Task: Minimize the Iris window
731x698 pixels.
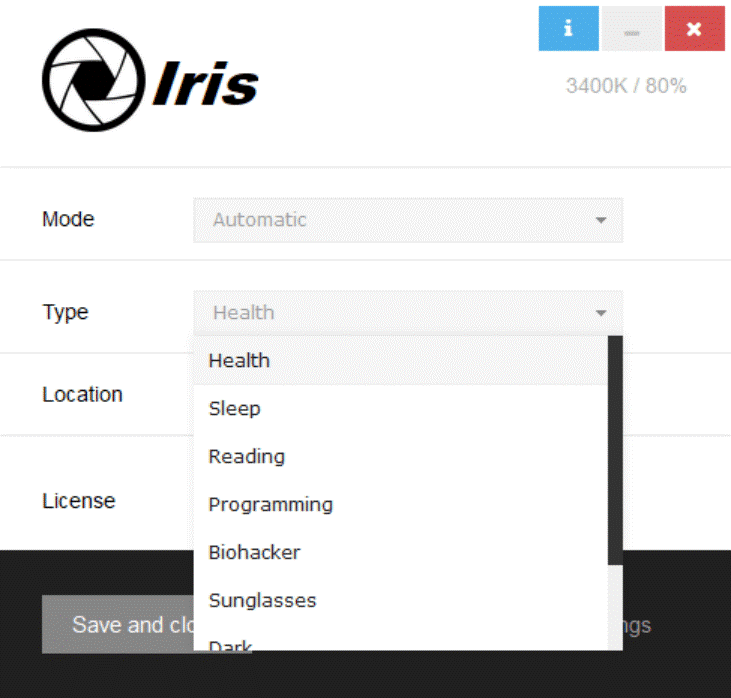Action: 632,28
